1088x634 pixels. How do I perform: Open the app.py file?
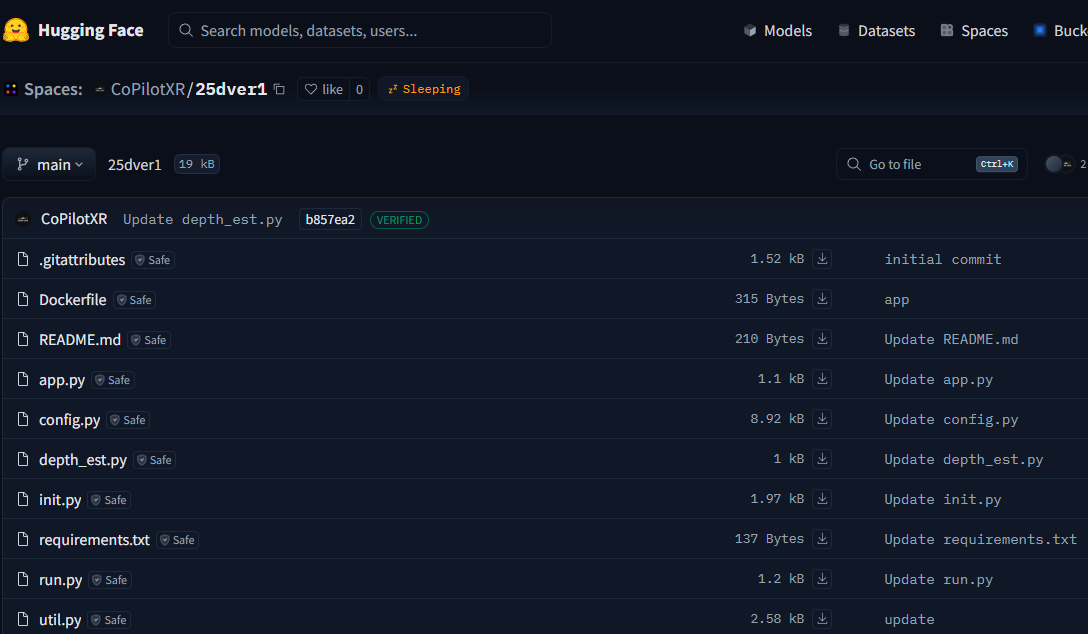point(62,380)
